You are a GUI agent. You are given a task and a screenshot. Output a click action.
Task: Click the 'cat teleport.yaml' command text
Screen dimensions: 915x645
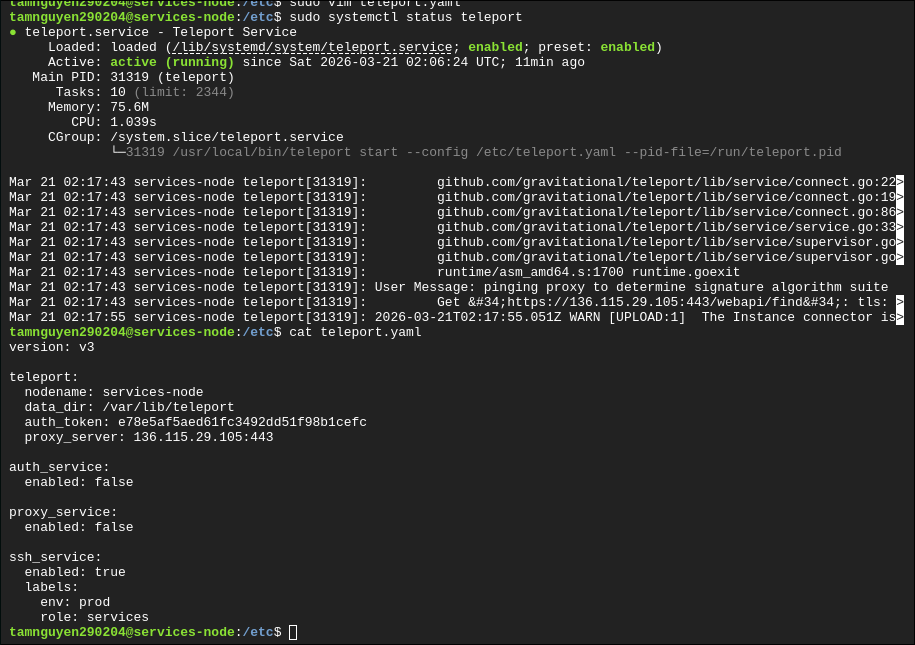(355, 332)
